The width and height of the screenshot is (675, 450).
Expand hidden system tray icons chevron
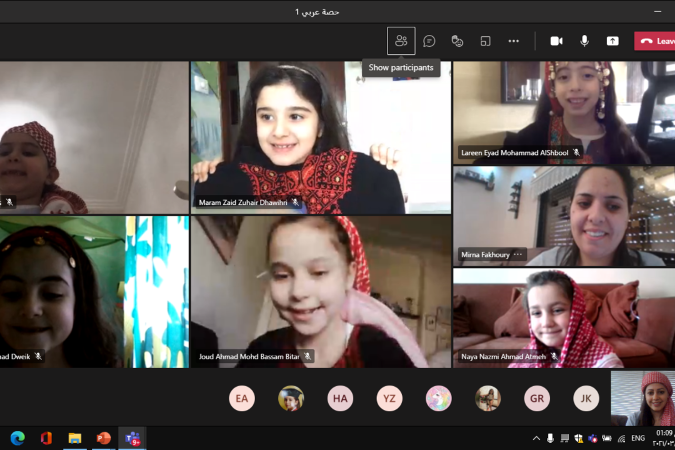[x=535, y=438]
